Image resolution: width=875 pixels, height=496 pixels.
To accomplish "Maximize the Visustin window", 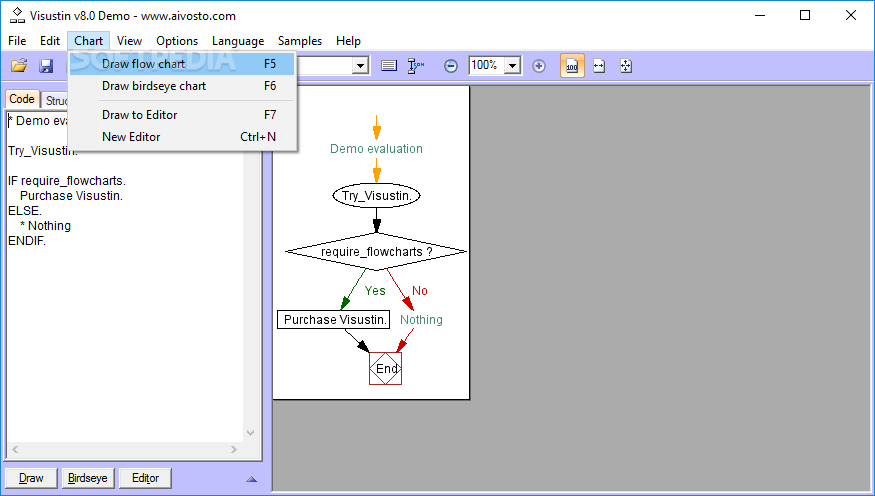I will tap(805, 16).
